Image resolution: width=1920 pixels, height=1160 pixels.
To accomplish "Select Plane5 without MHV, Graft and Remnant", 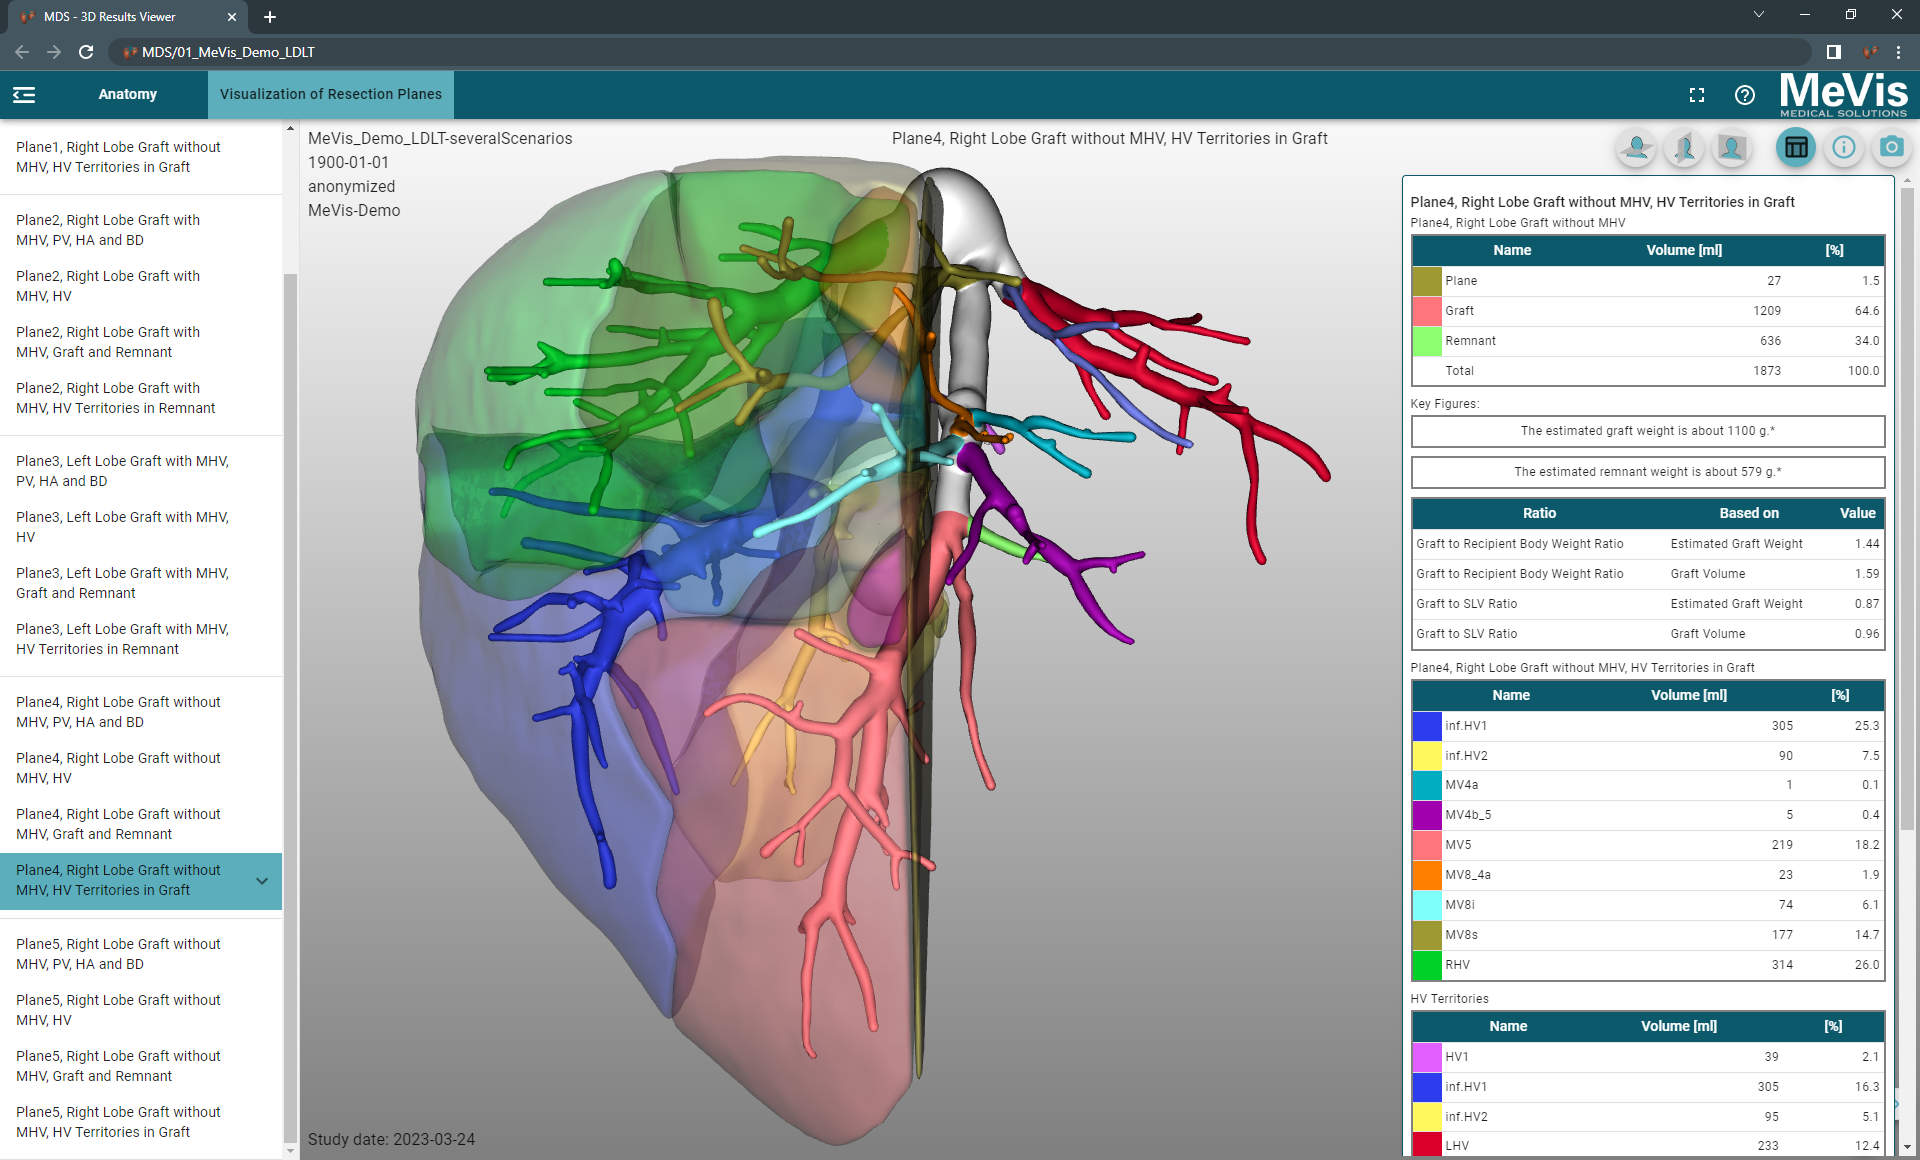I will [141, 1066].
